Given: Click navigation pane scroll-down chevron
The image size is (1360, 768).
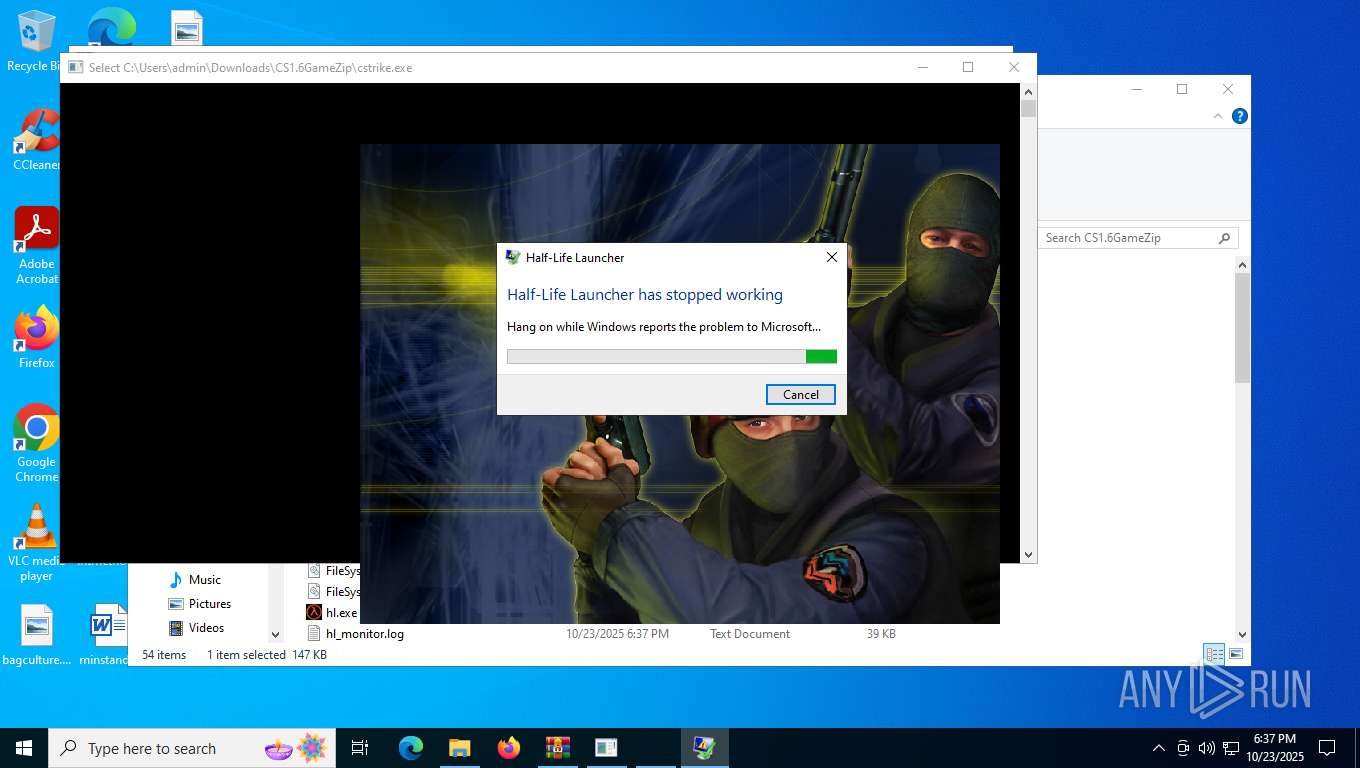Looking at the screenshot, I should pyautogui.click(x=276, y=634).
